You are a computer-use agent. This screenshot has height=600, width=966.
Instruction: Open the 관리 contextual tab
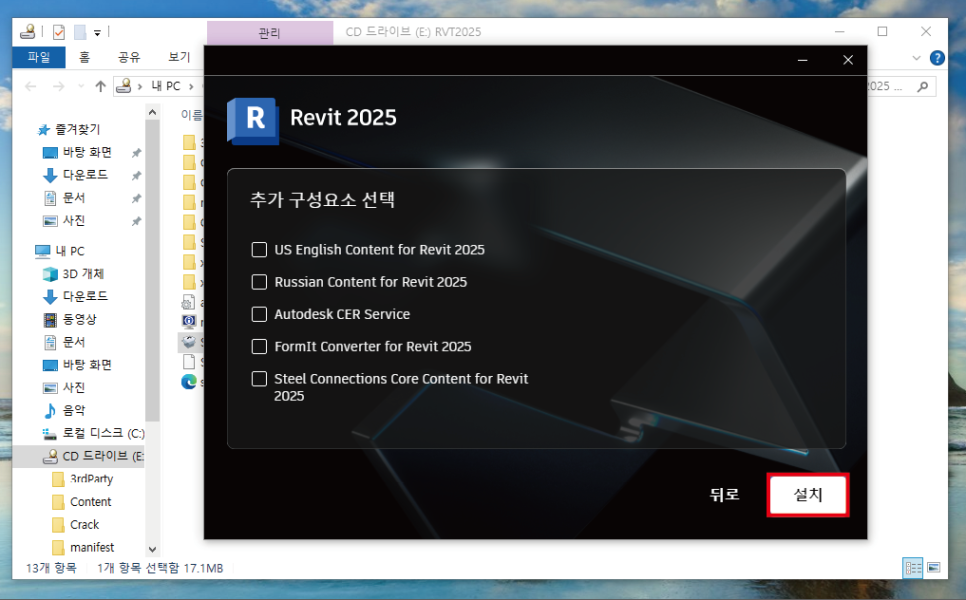pyautogui.click(x=270, y=33)
